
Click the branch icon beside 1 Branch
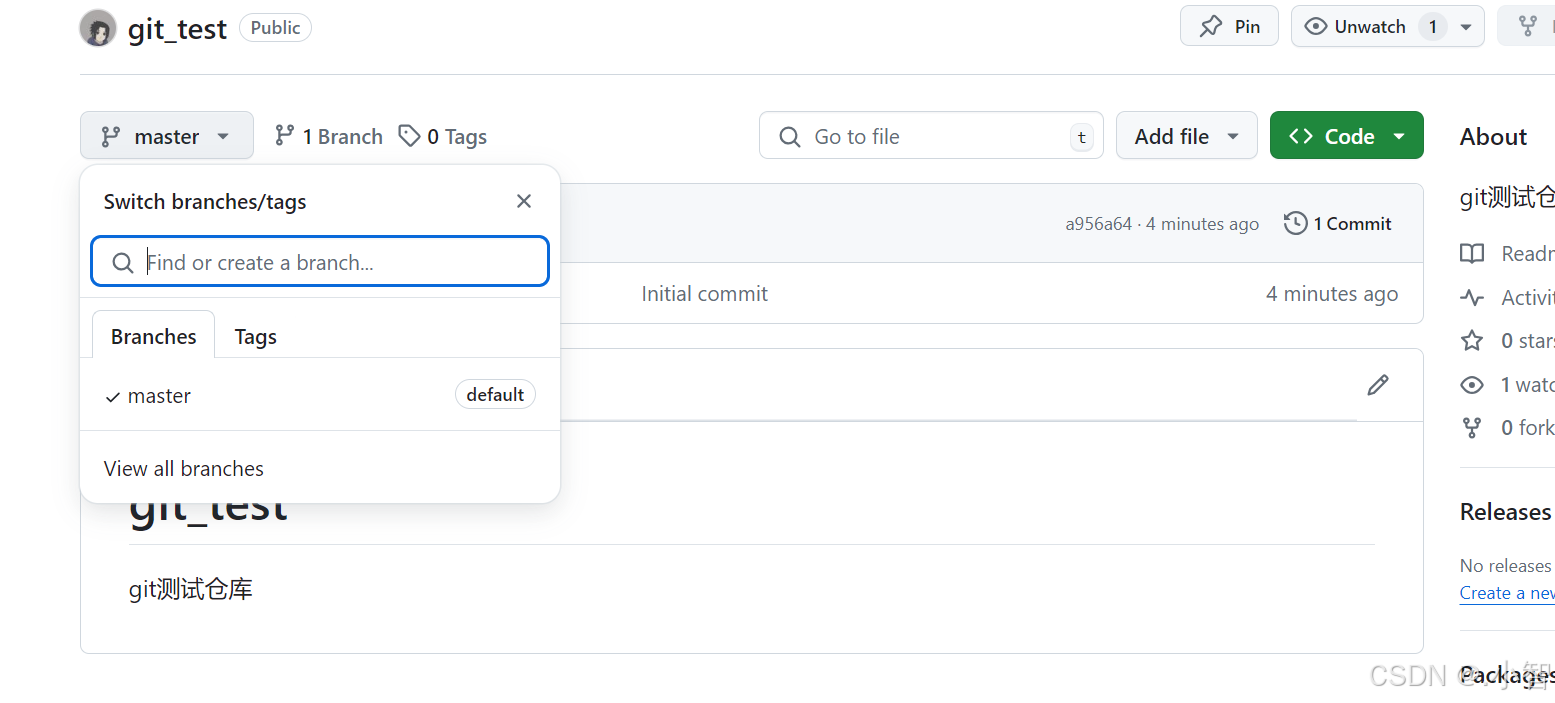tap(285, 135)
